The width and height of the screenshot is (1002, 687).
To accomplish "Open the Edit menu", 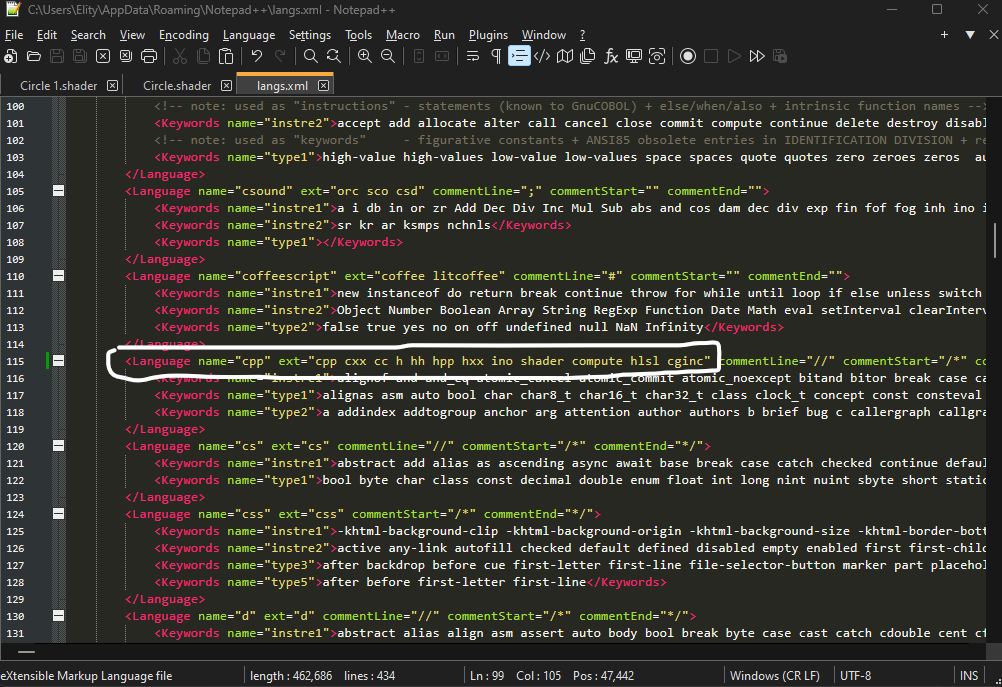I will tap(47, 35).
